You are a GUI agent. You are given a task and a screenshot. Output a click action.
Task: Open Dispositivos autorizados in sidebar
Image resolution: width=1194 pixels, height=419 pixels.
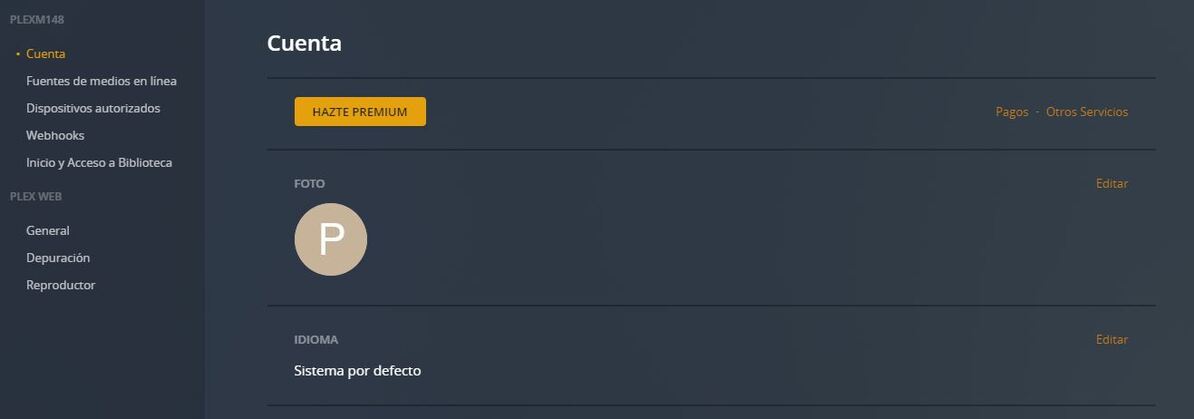(x=93, y=108)
